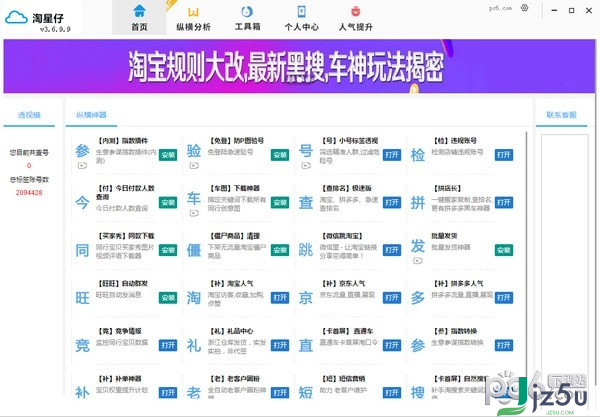Select the 联系客服 panel tab
This screenshot has height=417, width=600.
tap(561, 115)
